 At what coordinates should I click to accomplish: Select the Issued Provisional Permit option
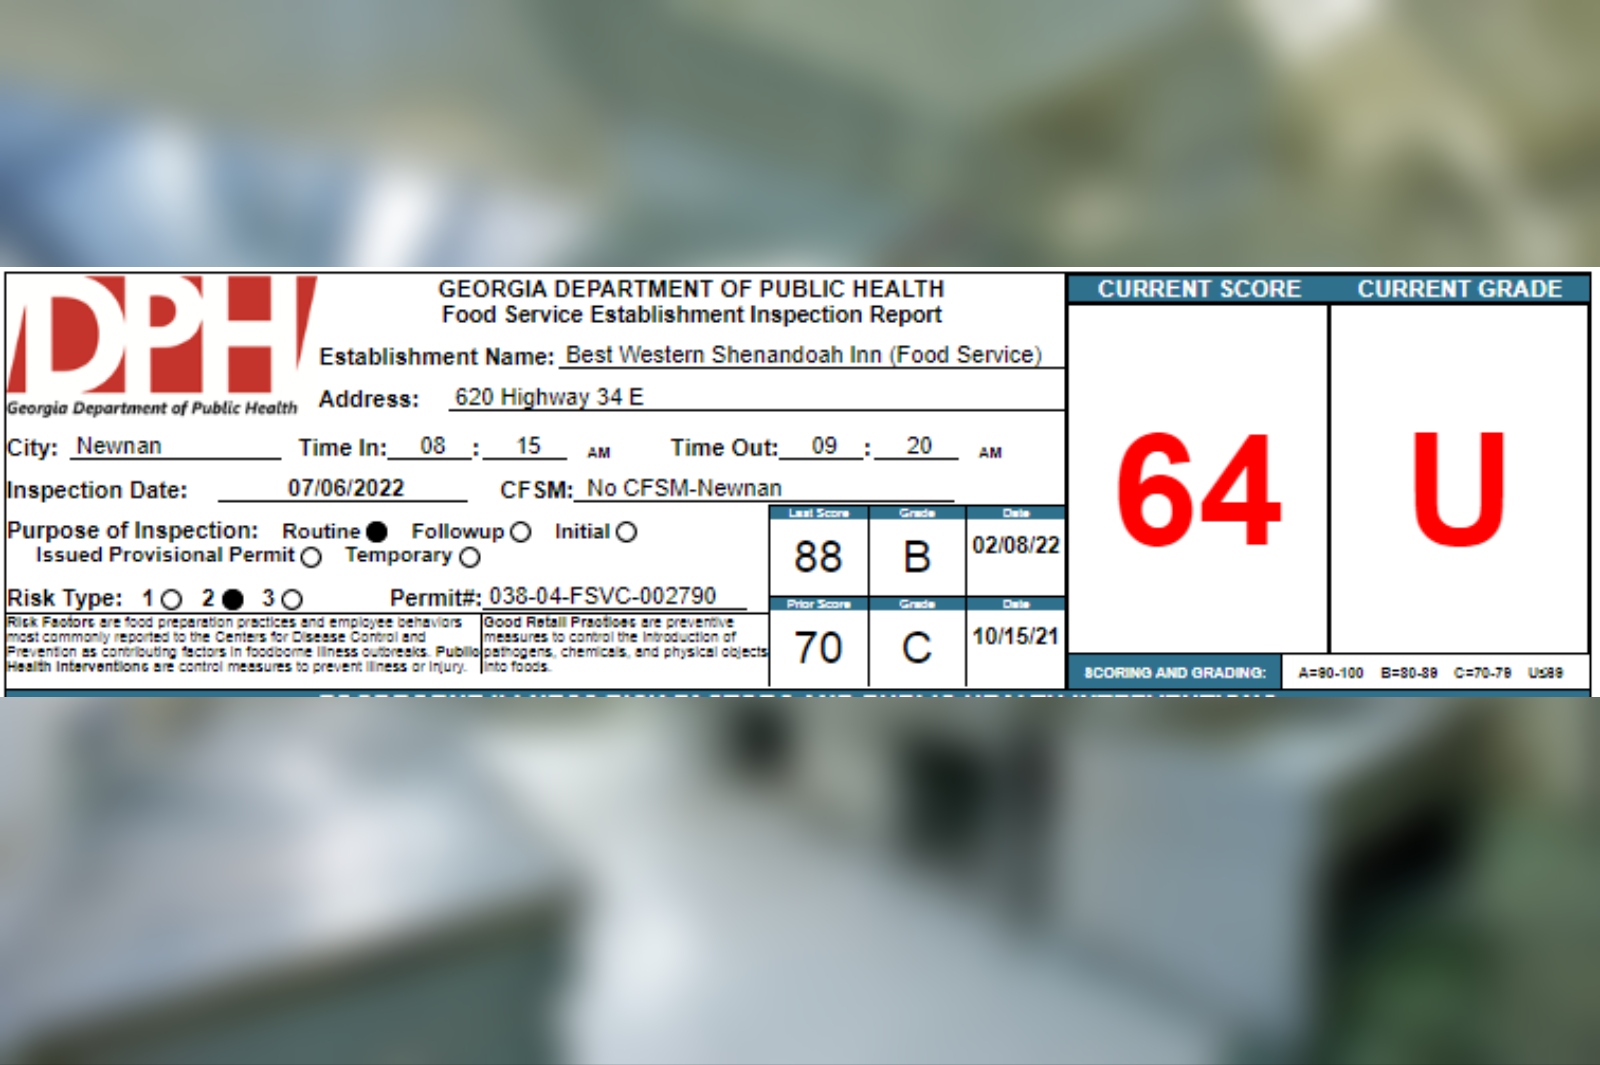click(x=311, y=557)
